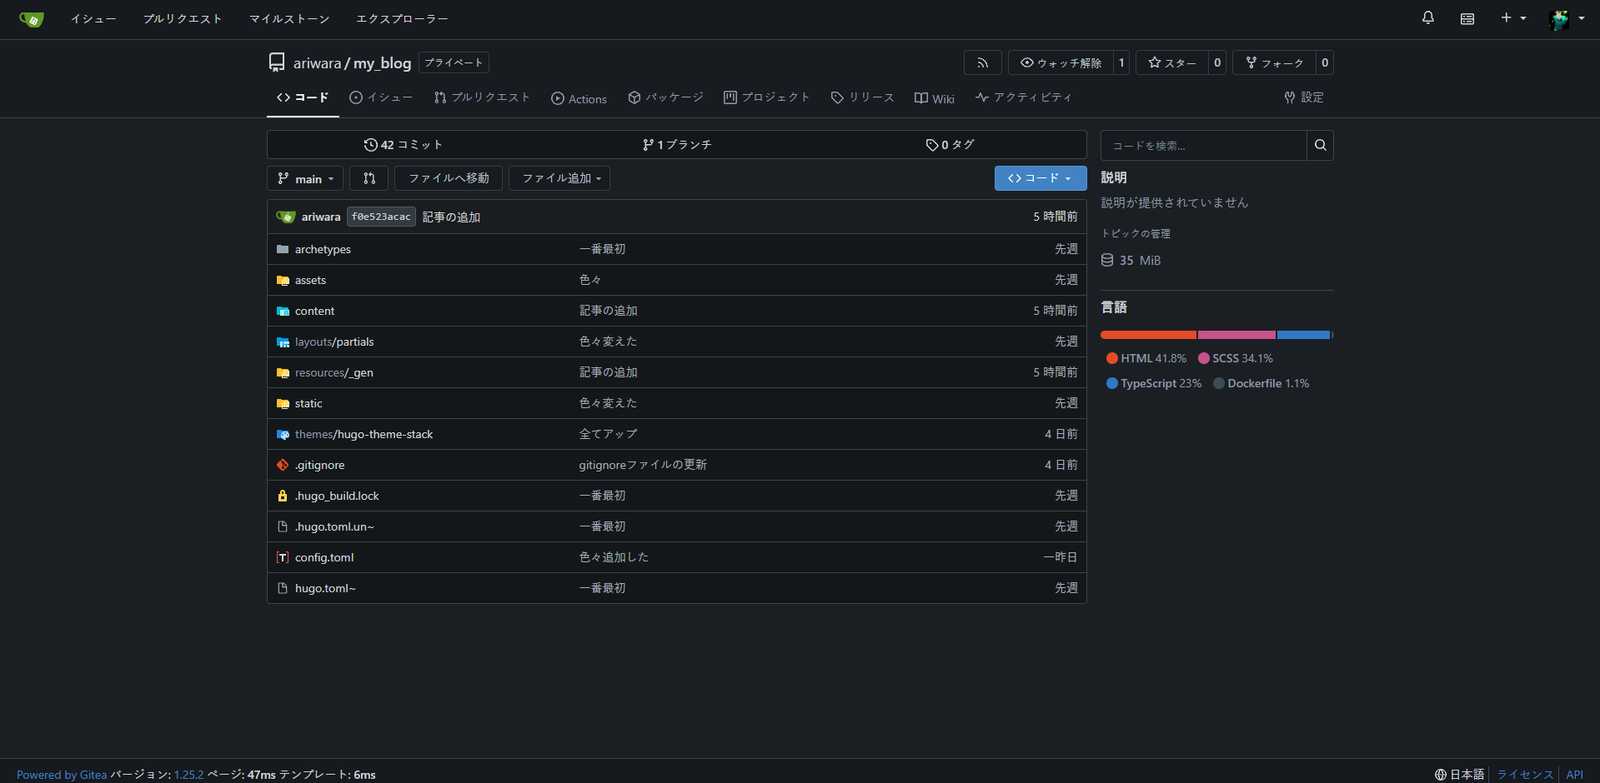Click the code search magnifier icon
This screenshot has height=783, width=1600.
point(1320,146)
